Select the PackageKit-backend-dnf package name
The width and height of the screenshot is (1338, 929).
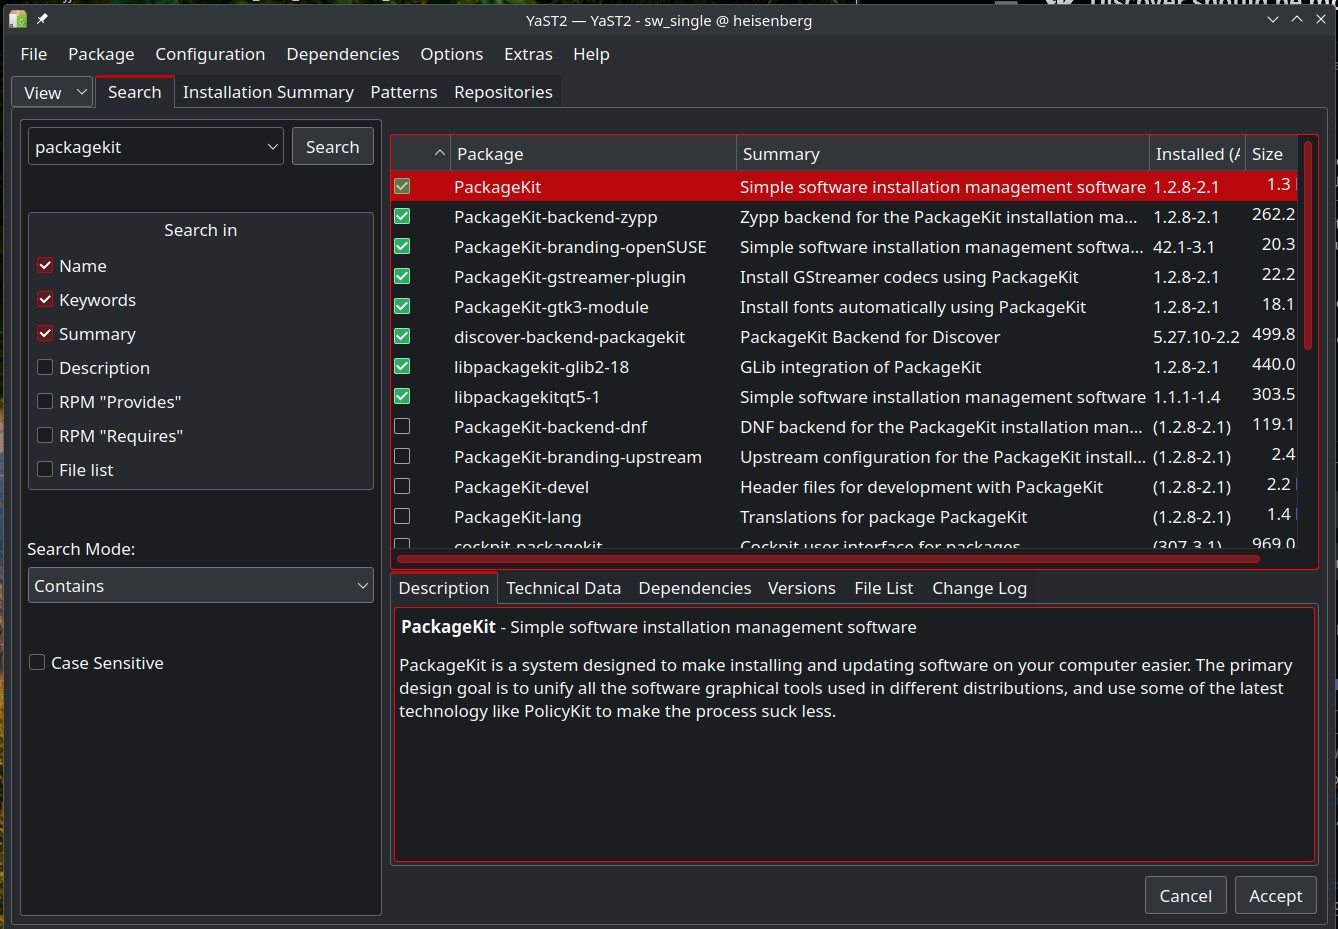(550, 427)
